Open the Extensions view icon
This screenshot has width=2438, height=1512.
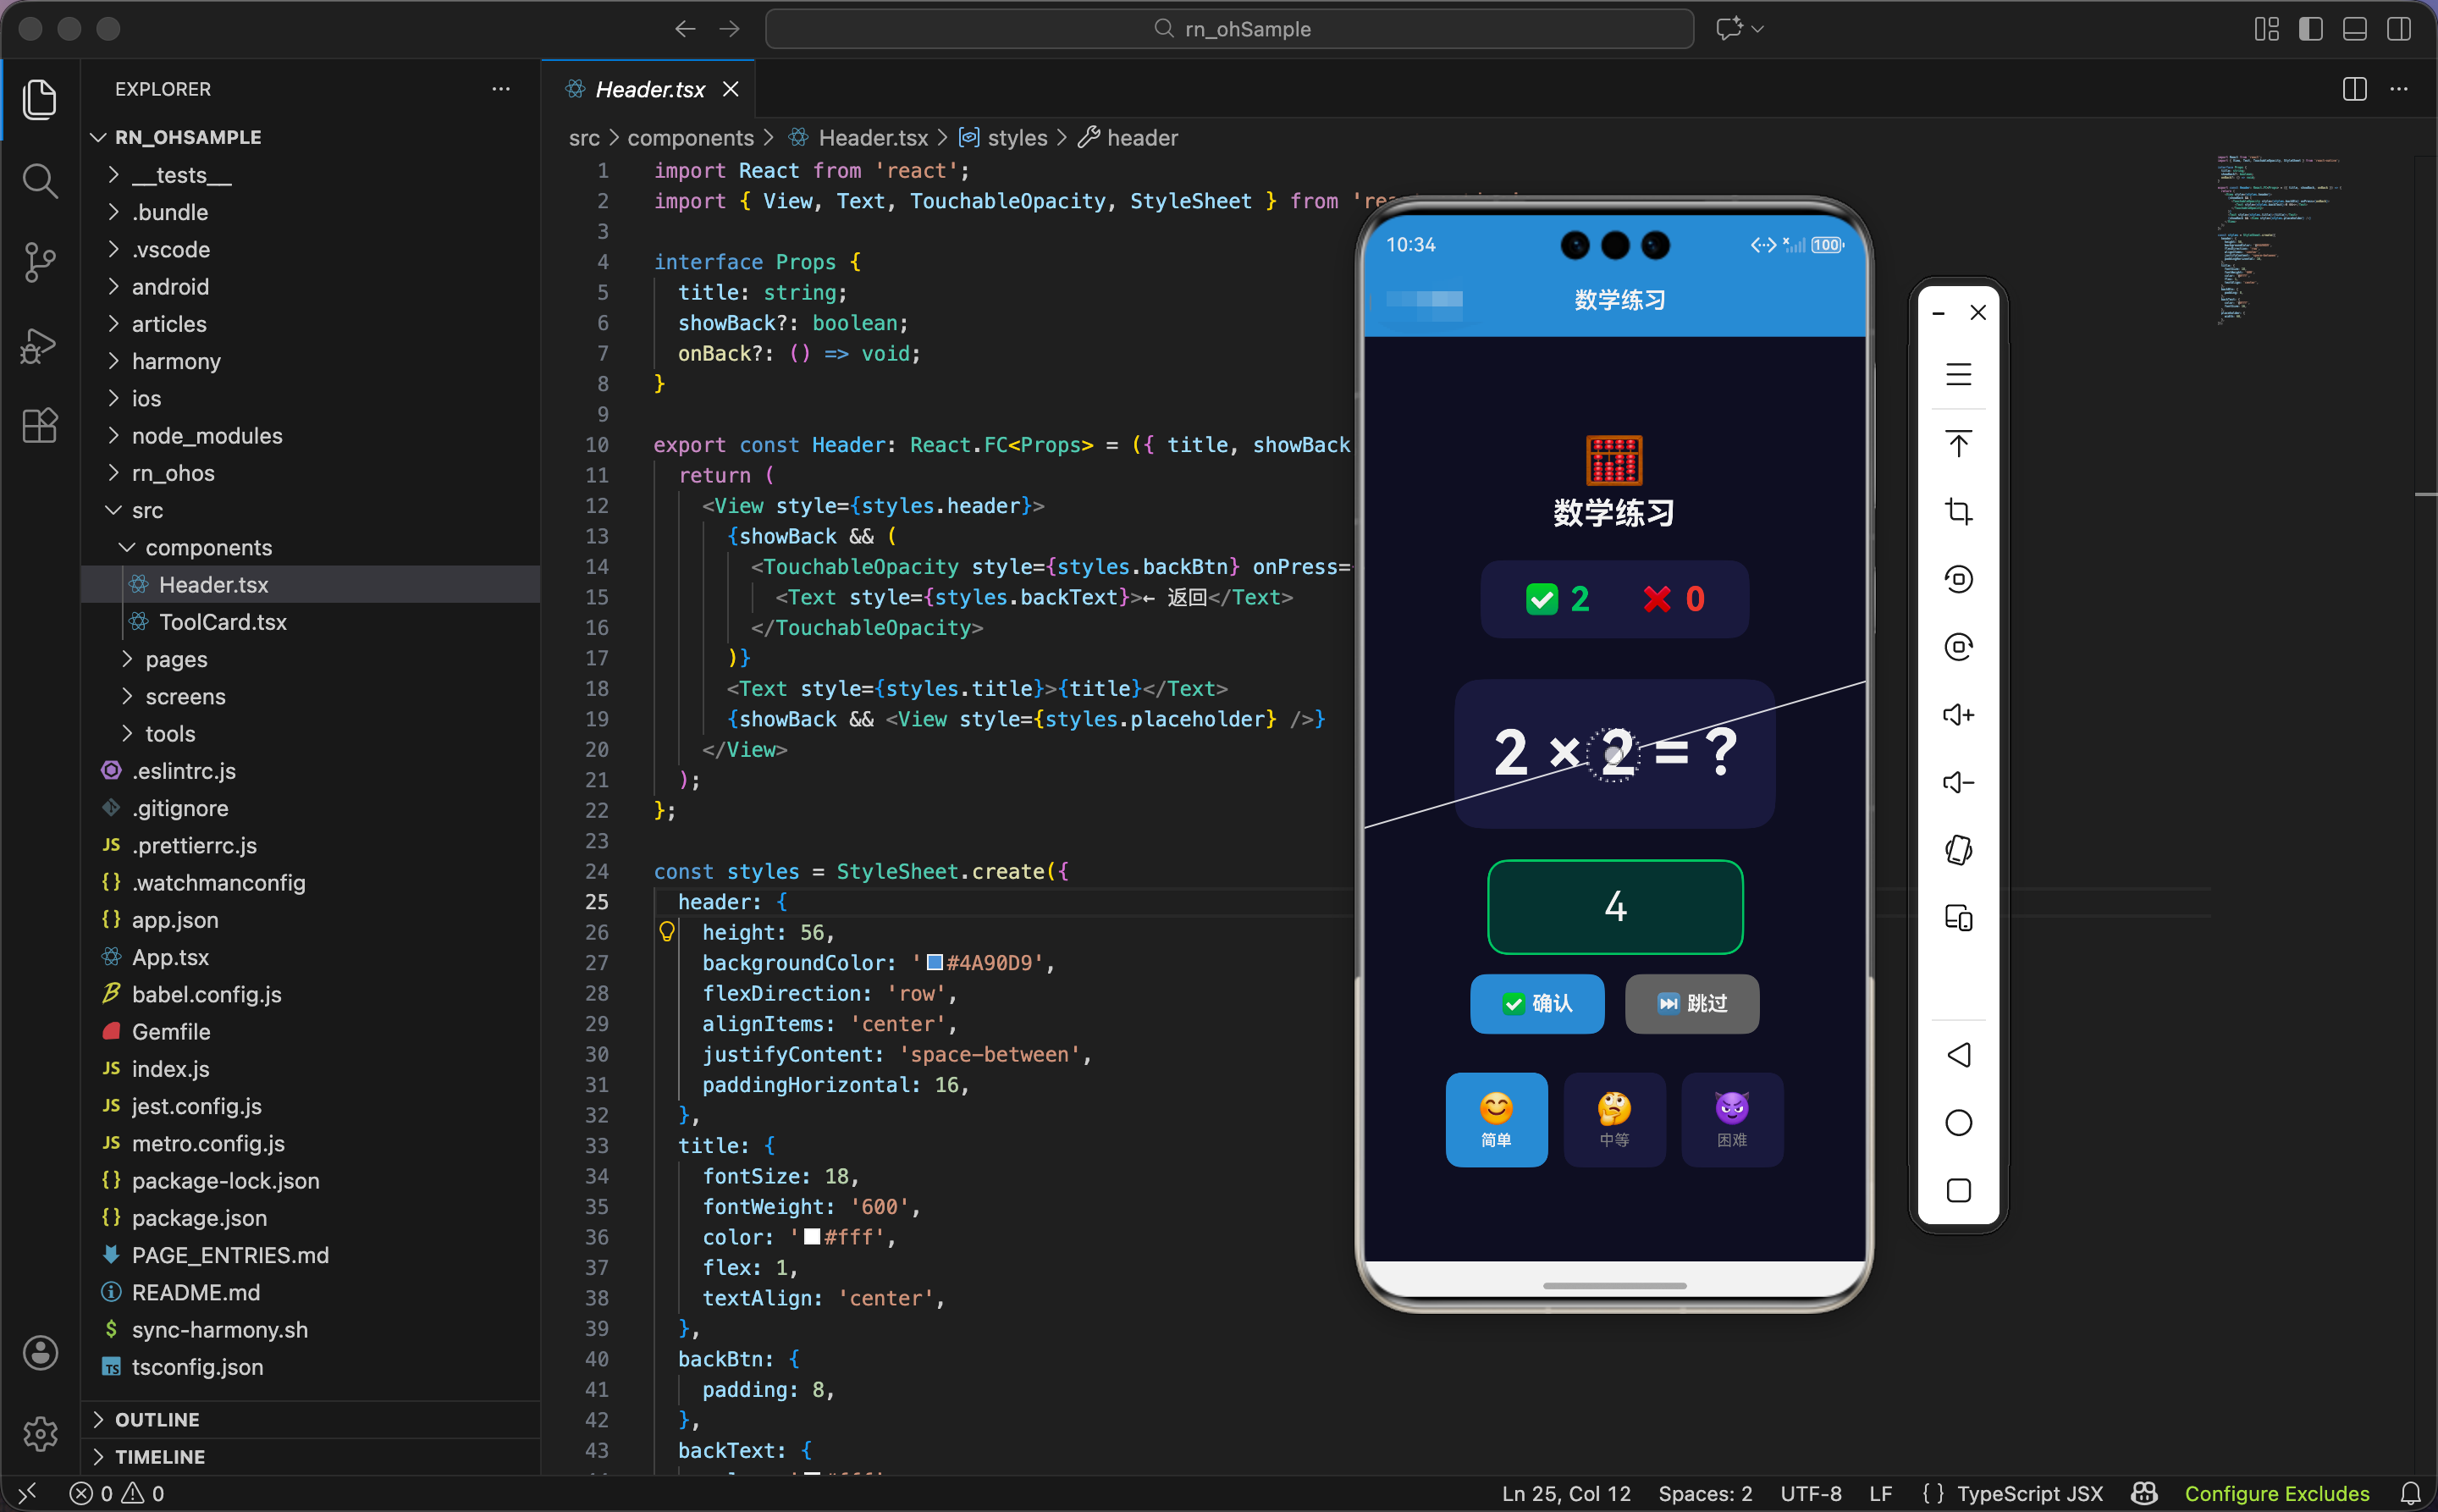[x=40, y=426]
